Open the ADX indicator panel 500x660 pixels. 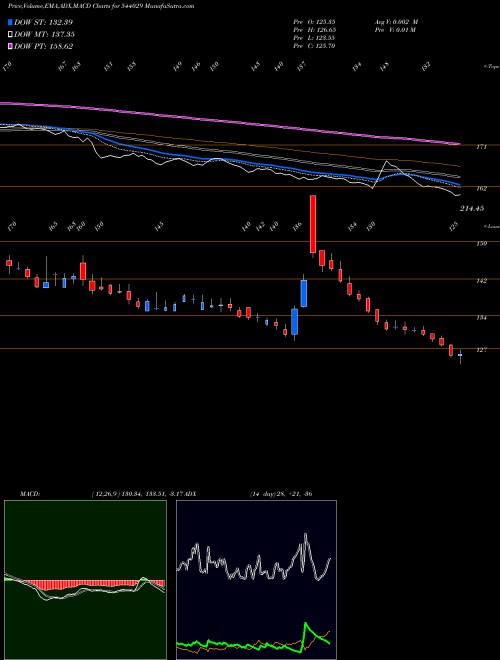[256, 580]
